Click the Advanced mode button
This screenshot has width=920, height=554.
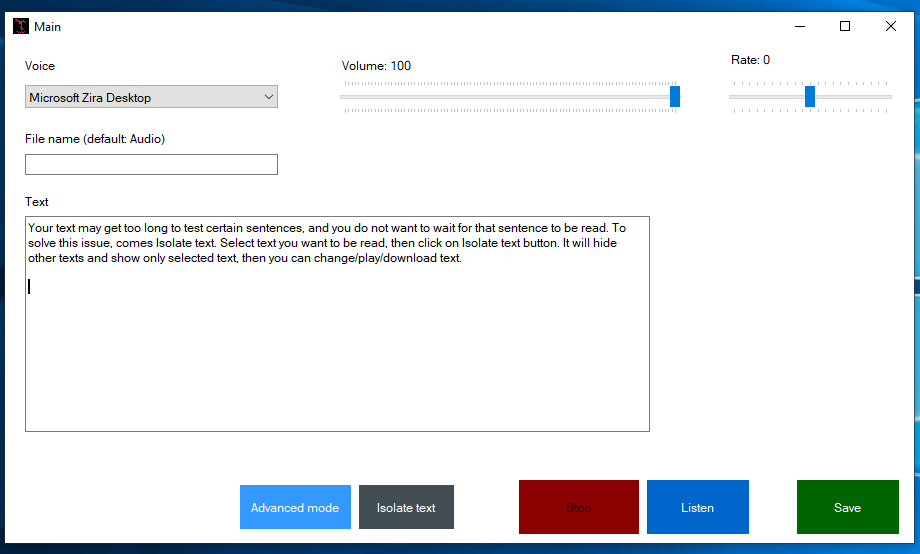click(x=295, y=507)
